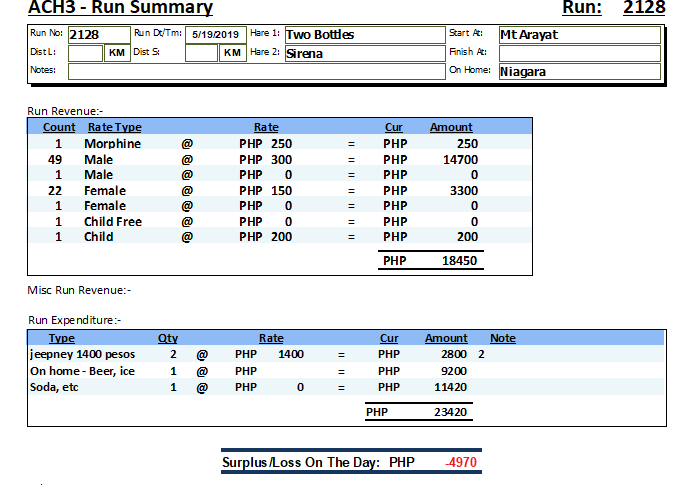The height and width of the screenshot is (485, 700).
Task: Click the Morphine row rate type cell
Action: click(112, 144)
